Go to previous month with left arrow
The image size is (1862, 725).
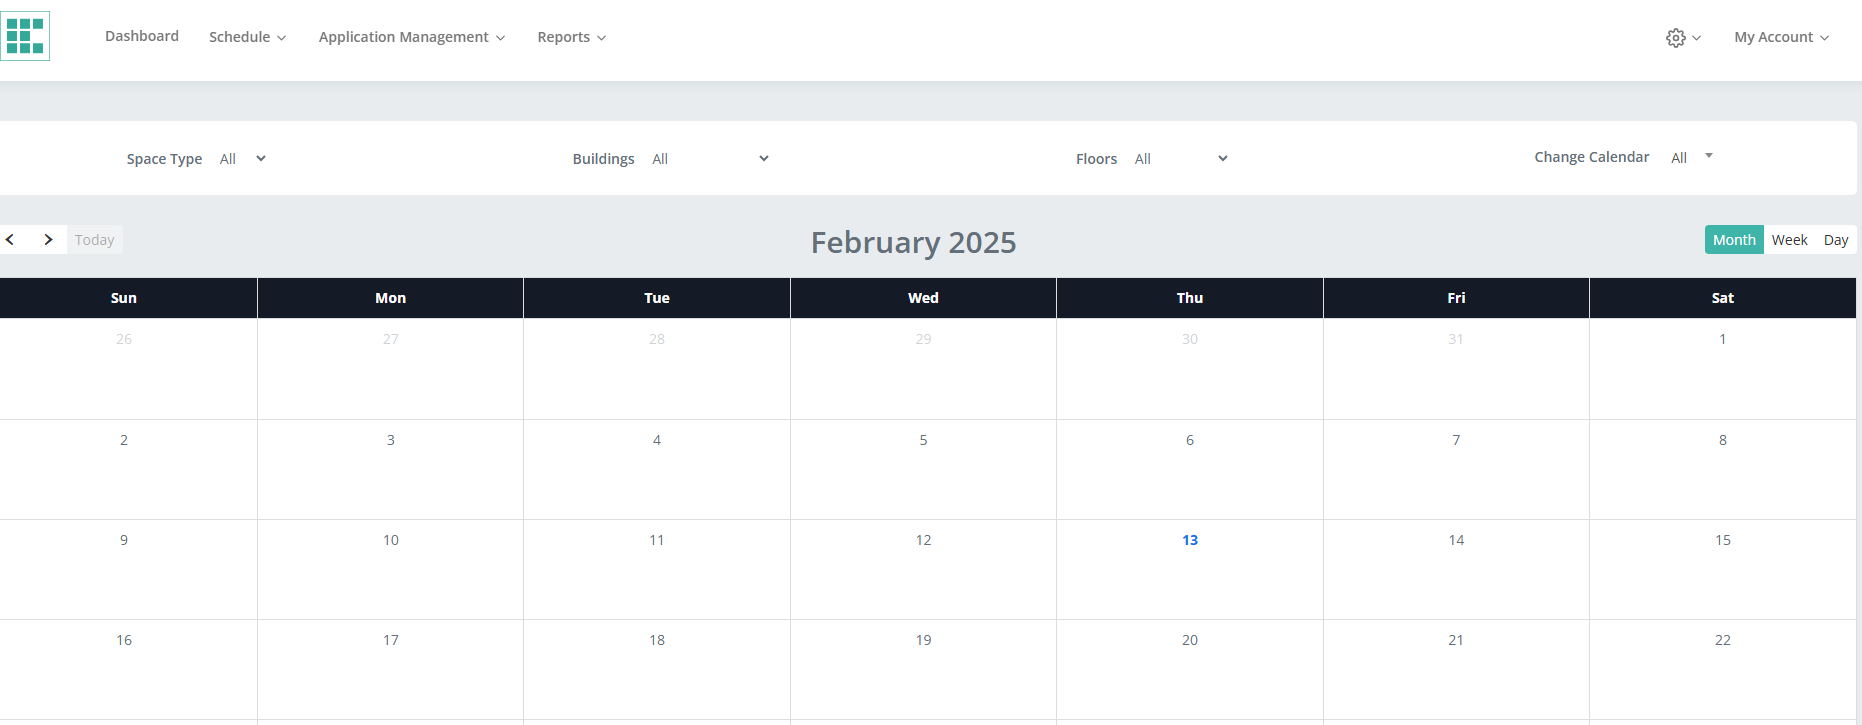11,240
